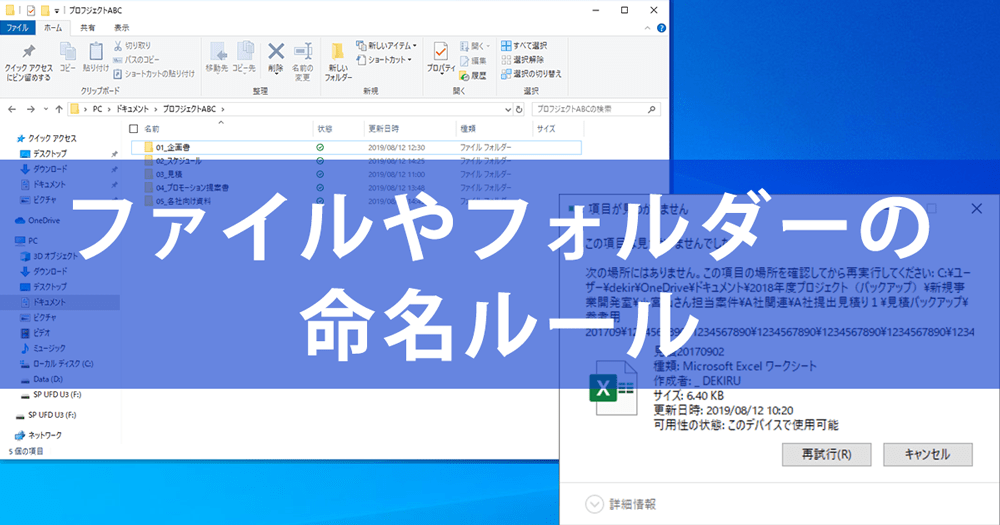Click 選択の切り替え invert selection
Image resolution: width=1000 pixels, height=525 pixels.
pyautogui.click(x=531, y=74)
